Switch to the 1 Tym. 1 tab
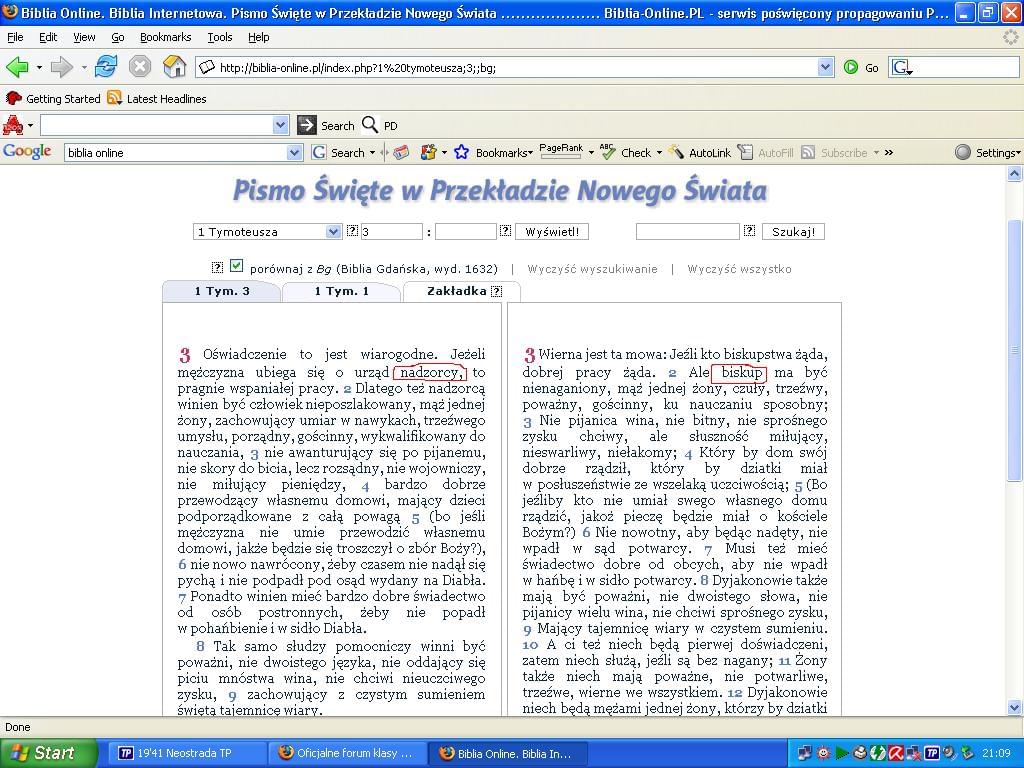The image size is (1024, 768). tap(342, 291)
